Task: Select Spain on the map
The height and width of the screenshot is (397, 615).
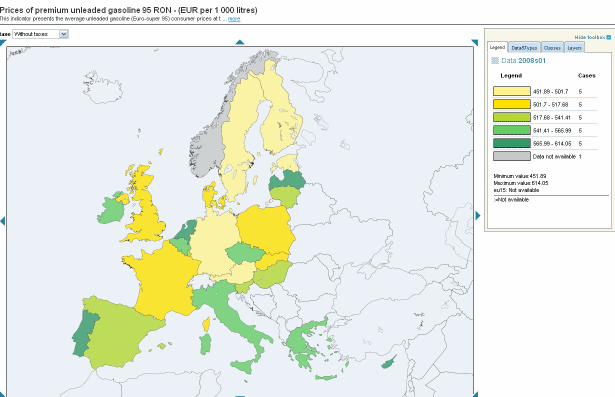Action: point(118,333)
